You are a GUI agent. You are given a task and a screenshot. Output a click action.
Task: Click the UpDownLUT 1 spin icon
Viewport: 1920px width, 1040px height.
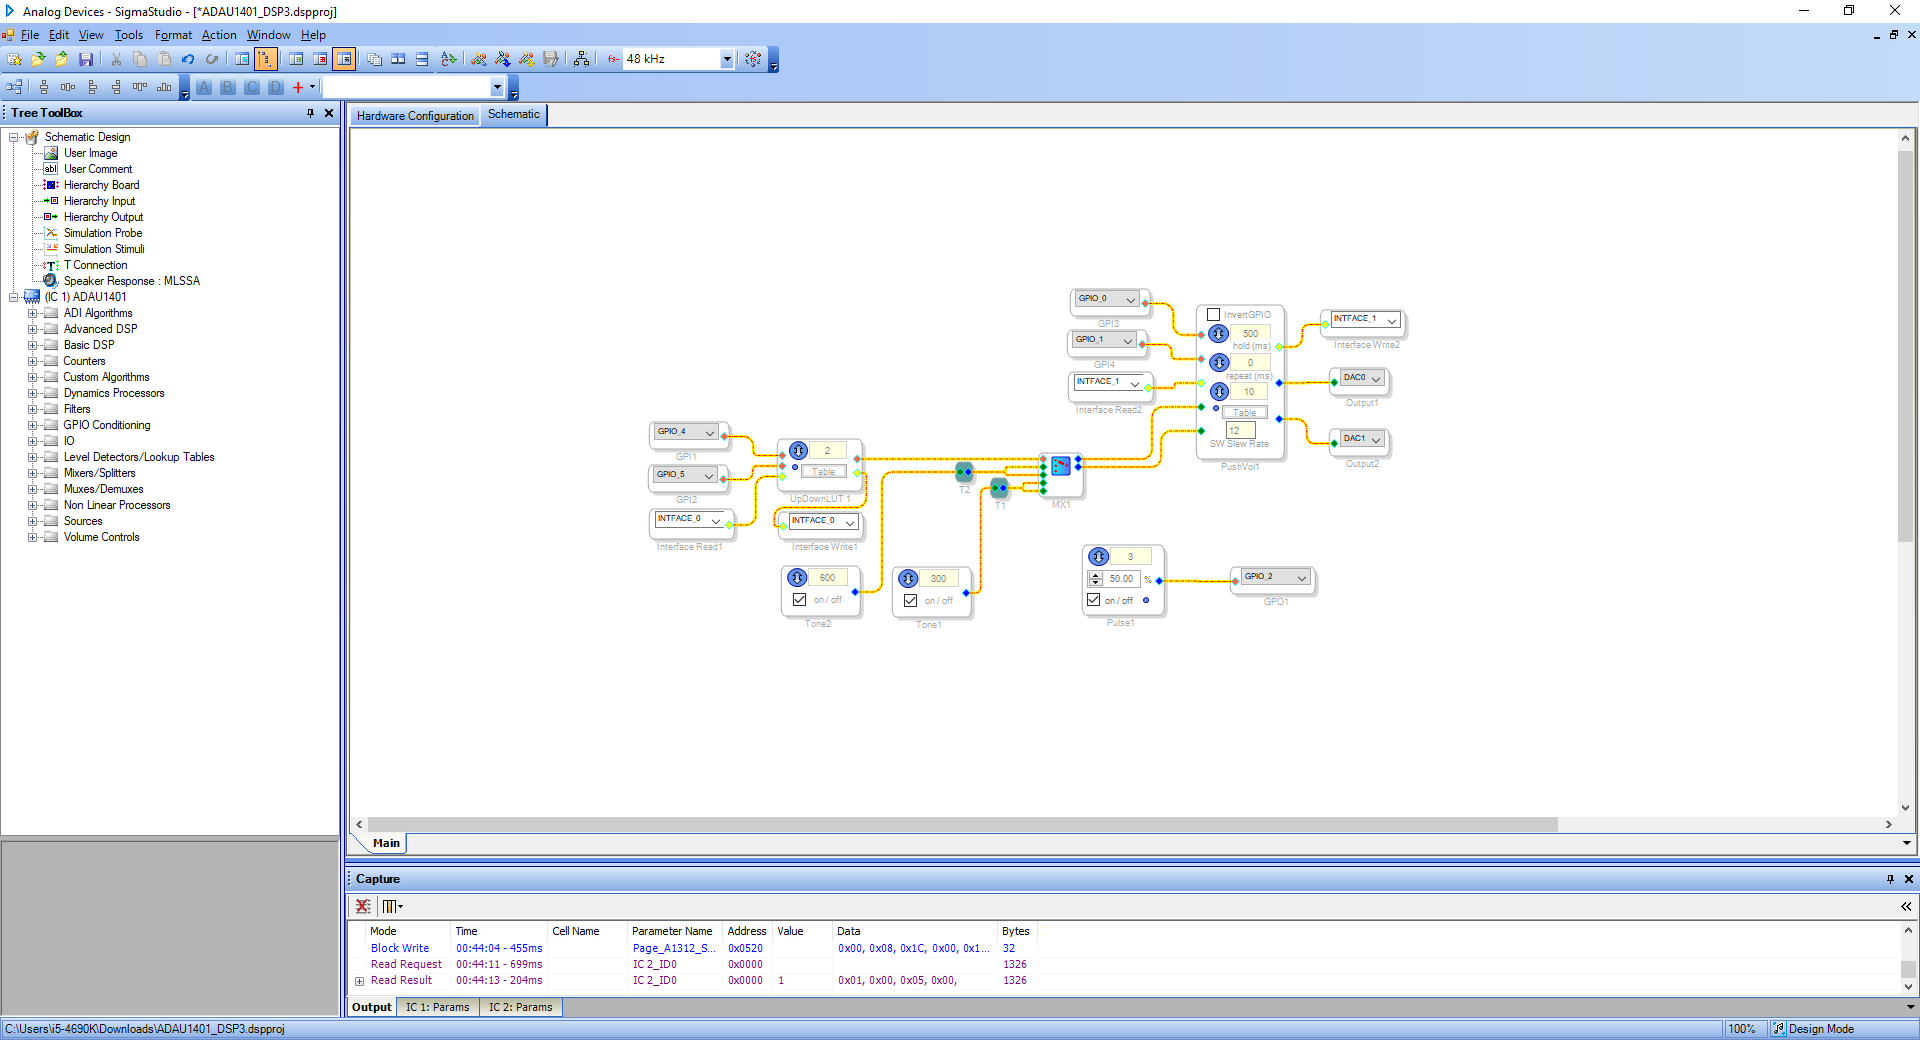(798, 450)
